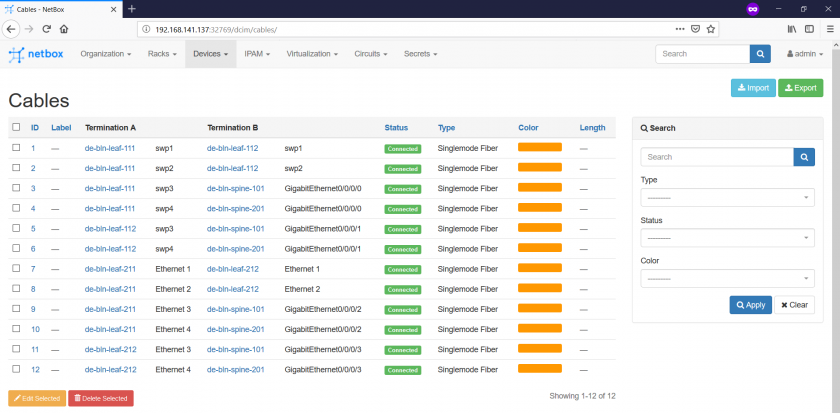Screen dimensions: 840x413
Task: Open the browser library icon
Action: pos(792,29)
